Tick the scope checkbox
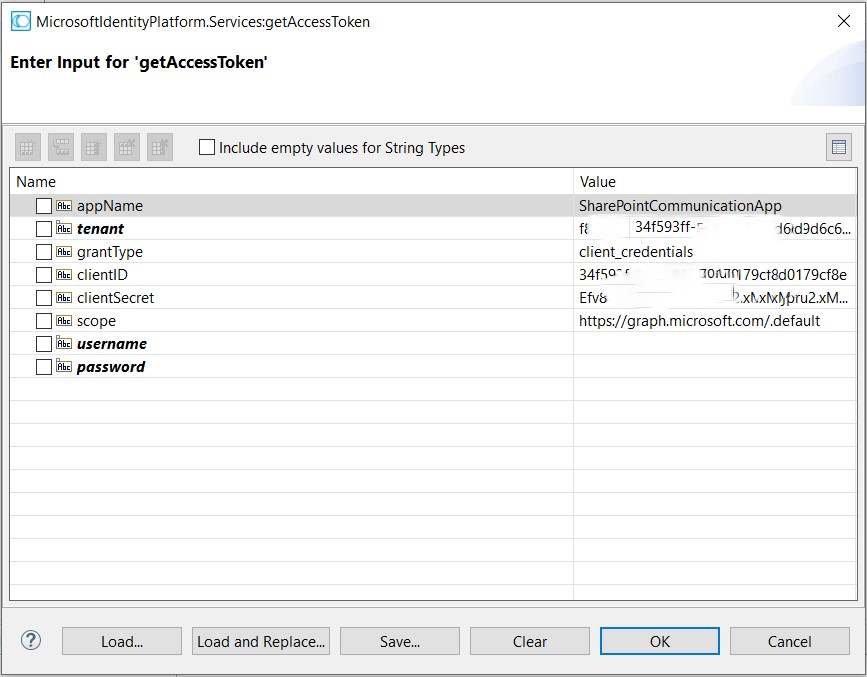Image resolution: width=867 pixels, height=677 pixels. [44, 321]
